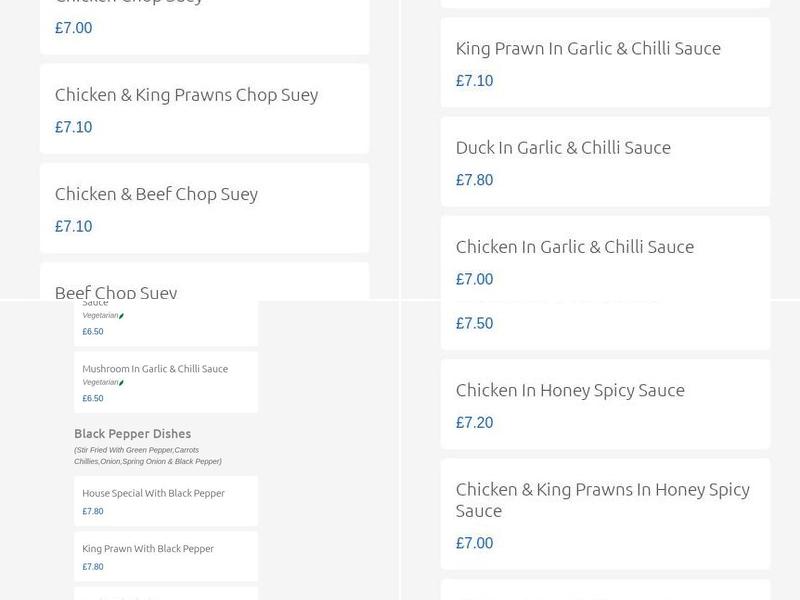This screenshot has width=800, height=600.
Task: Choose House Special With Black Pepper
Action: (153, 493)
